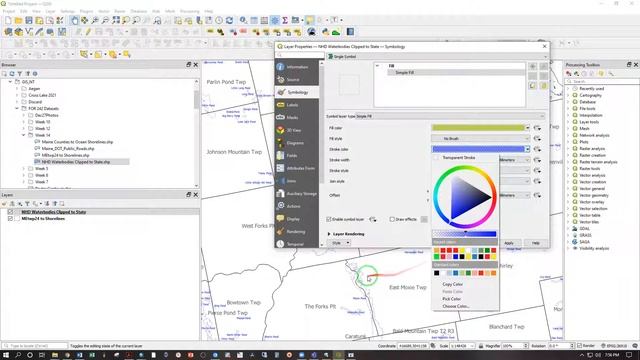Open the Vector menu in menu bar

pyautogui.click(x=104, y=11)
